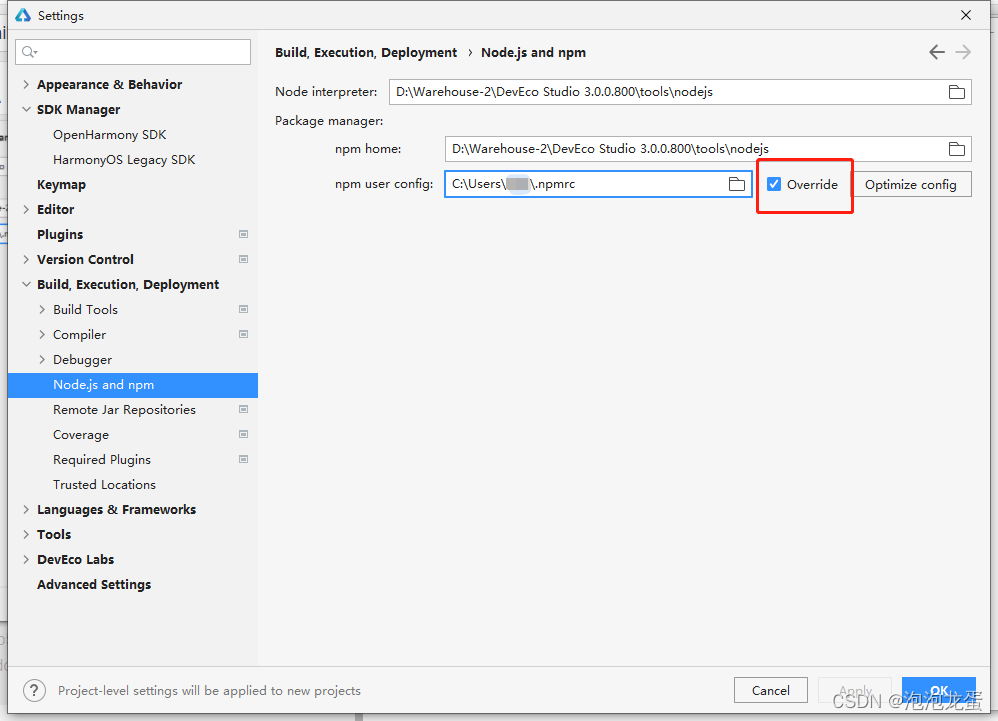Browse folder for npm home path
Viewport: 998px width, 721px height.
tap(956, 150)
